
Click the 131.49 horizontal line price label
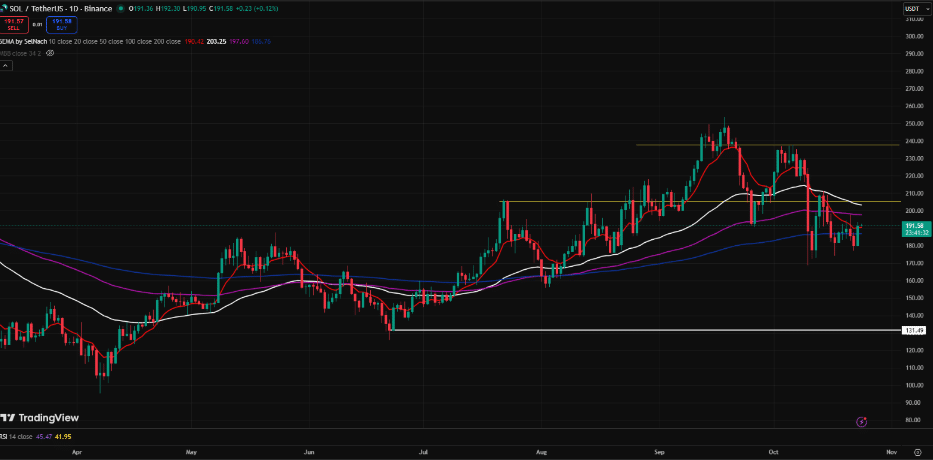(914, 330)
